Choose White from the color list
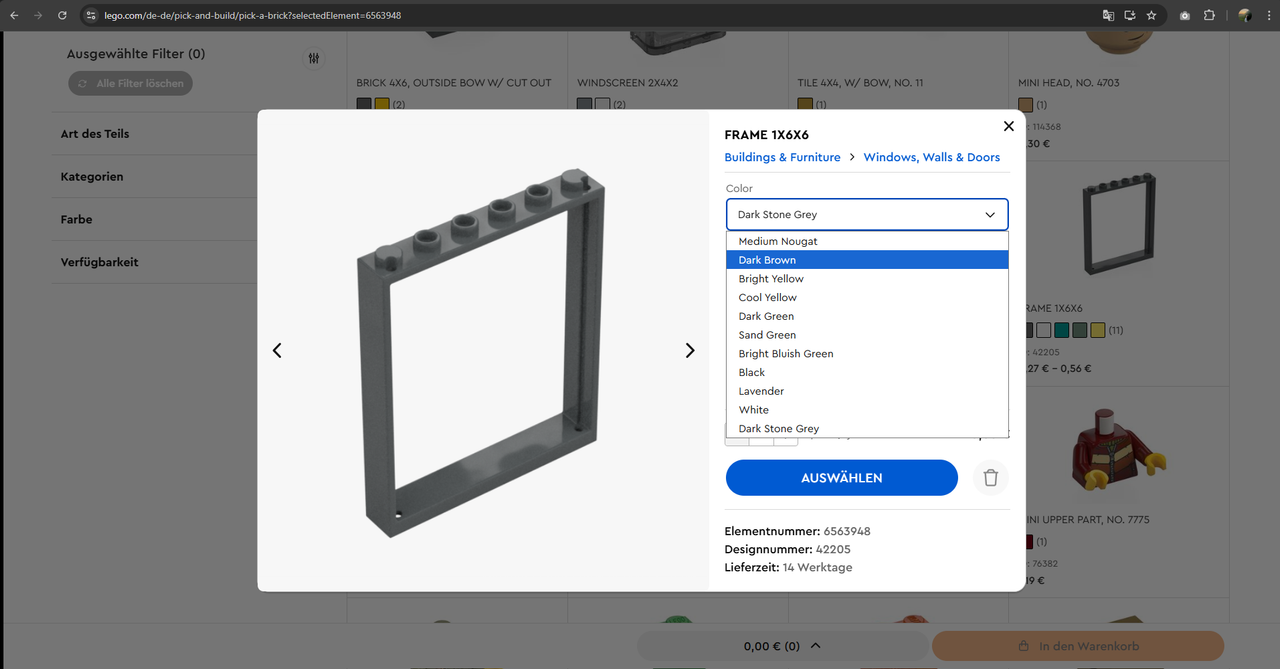The height and width of the screenshot is (669, 1280). [867, 410]
